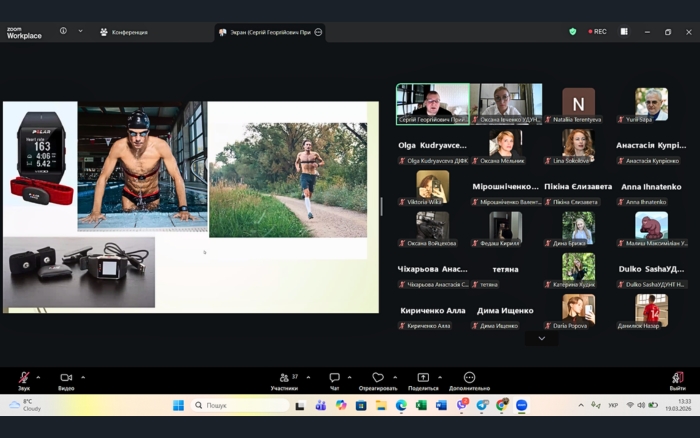Expand video options arrow next to Видео

click(x=83, y=377)
